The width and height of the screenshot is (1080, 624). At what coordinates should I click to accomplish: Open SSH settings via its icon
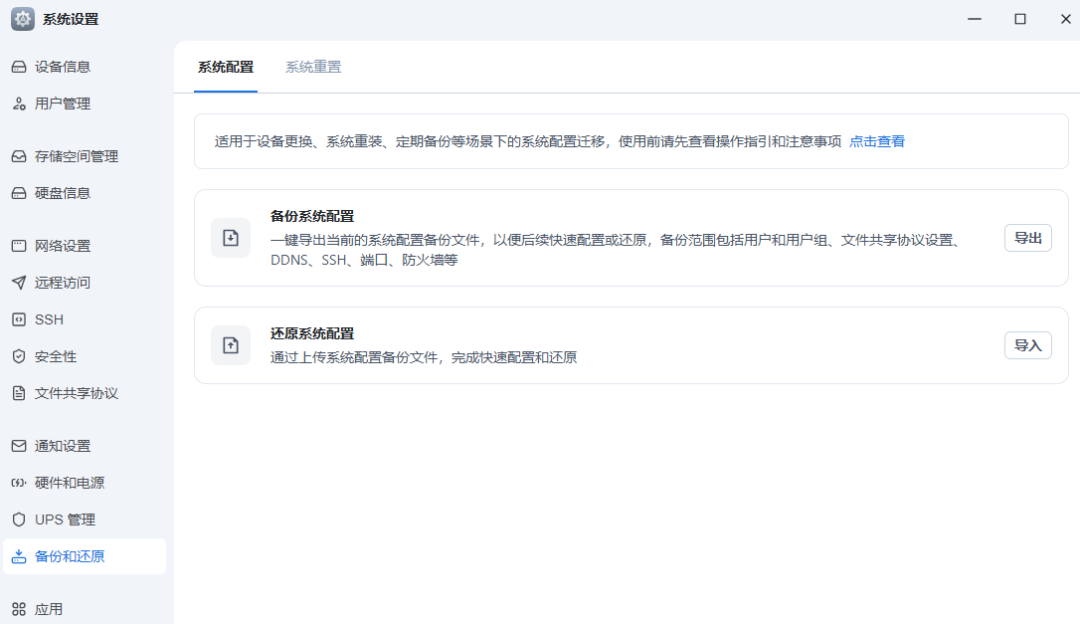click(18, 320)
